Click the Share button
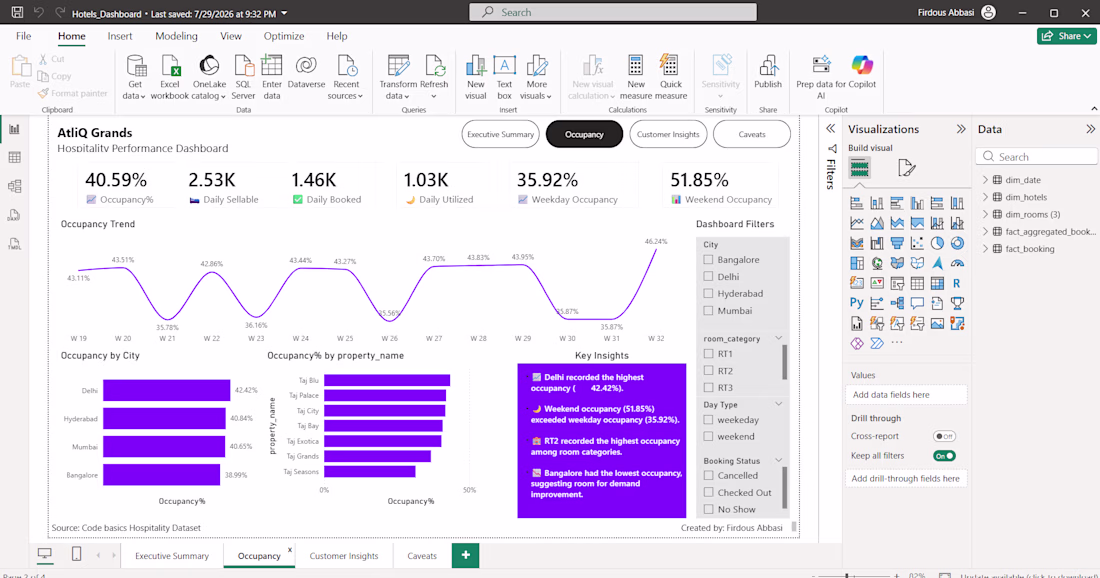 click(1066, 36)
